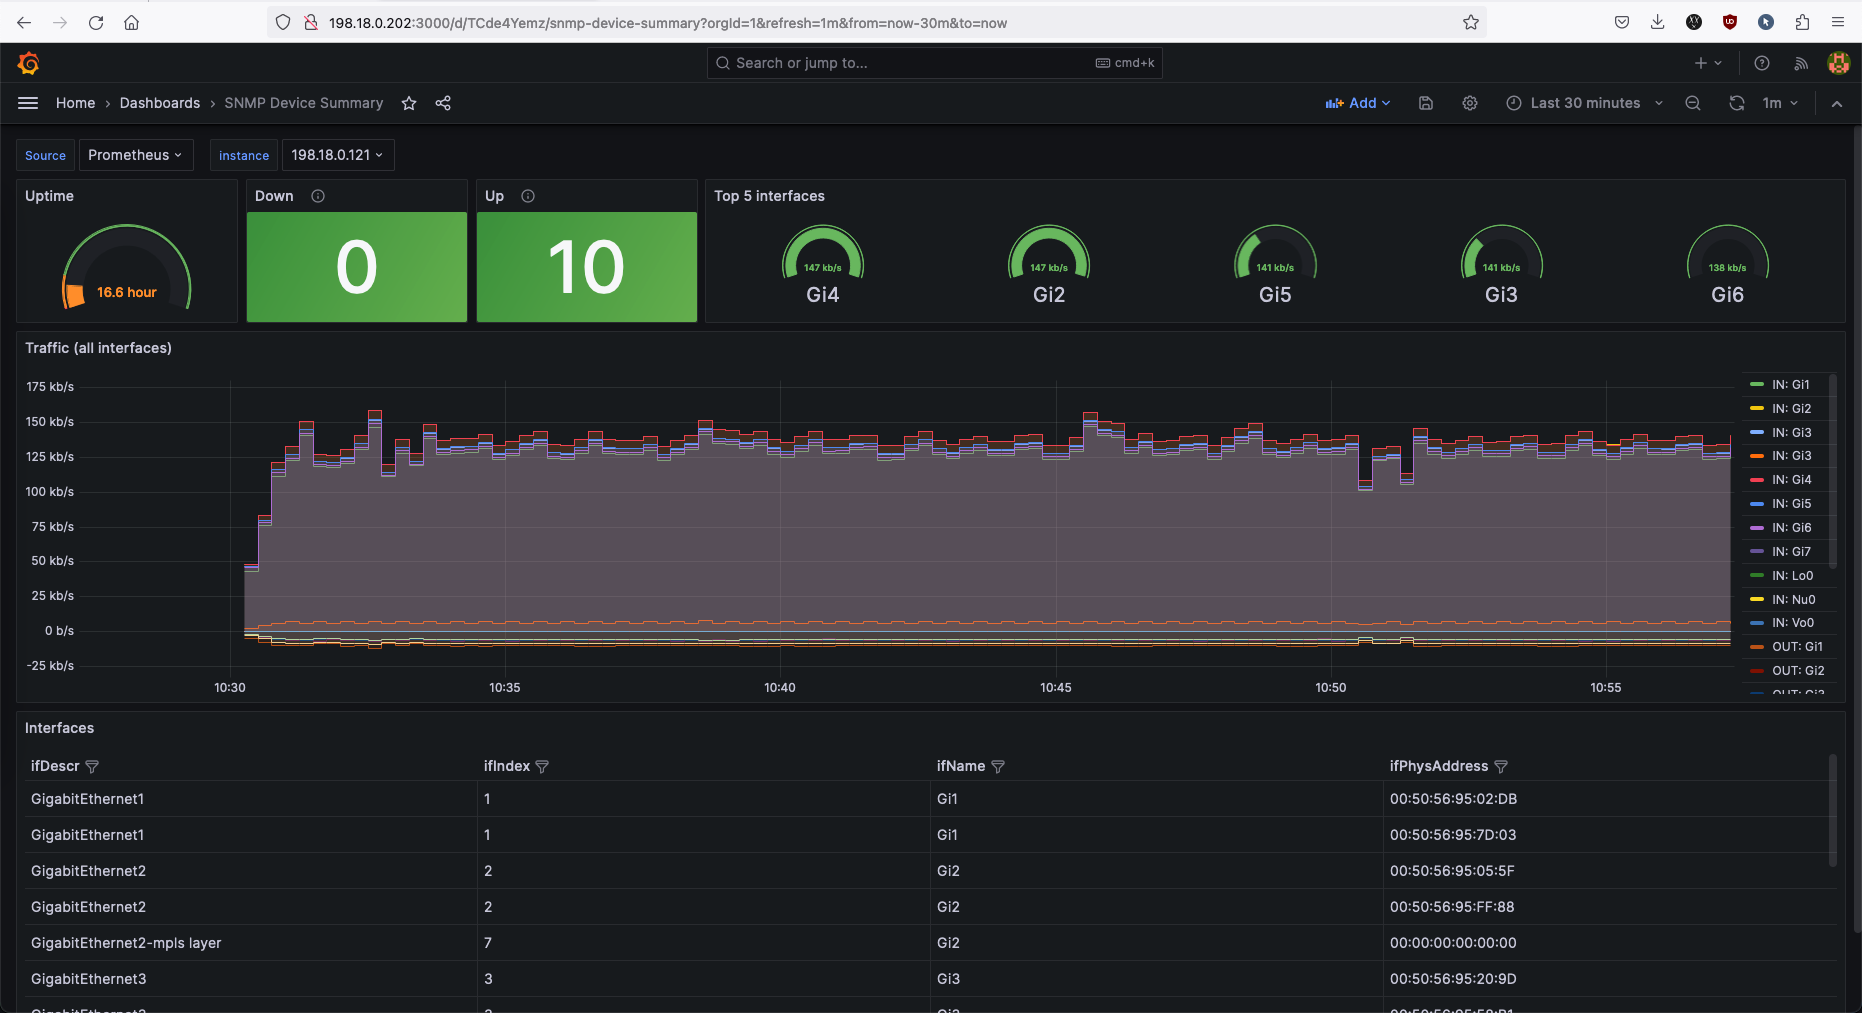Image resolution: width=1862 pixels, height=1013 pixels.
Task: Save dashboard using the floppy disk icon
Action: pyautogui.click(x=1426, y=103)
